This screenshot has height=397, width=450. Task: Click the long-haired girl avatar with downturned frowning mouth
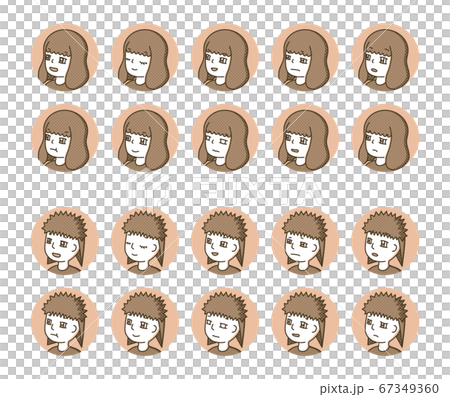point(385,138)
